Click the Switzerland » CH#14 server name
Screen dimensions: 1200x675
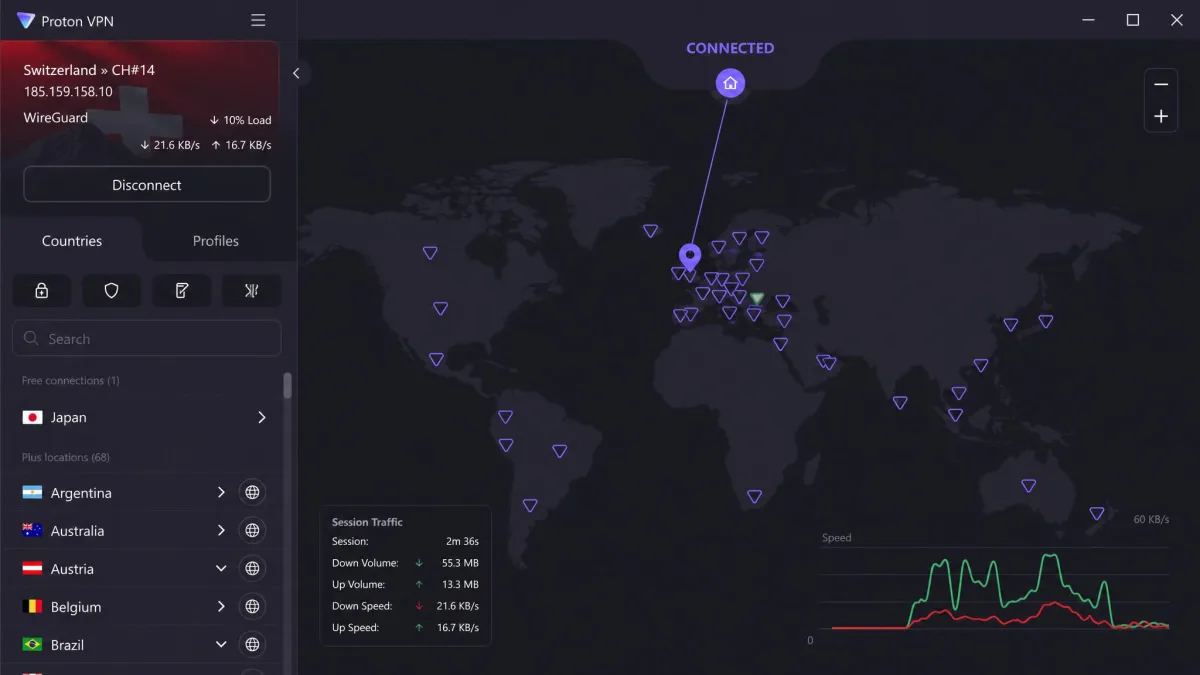click(x=89, y=70)
